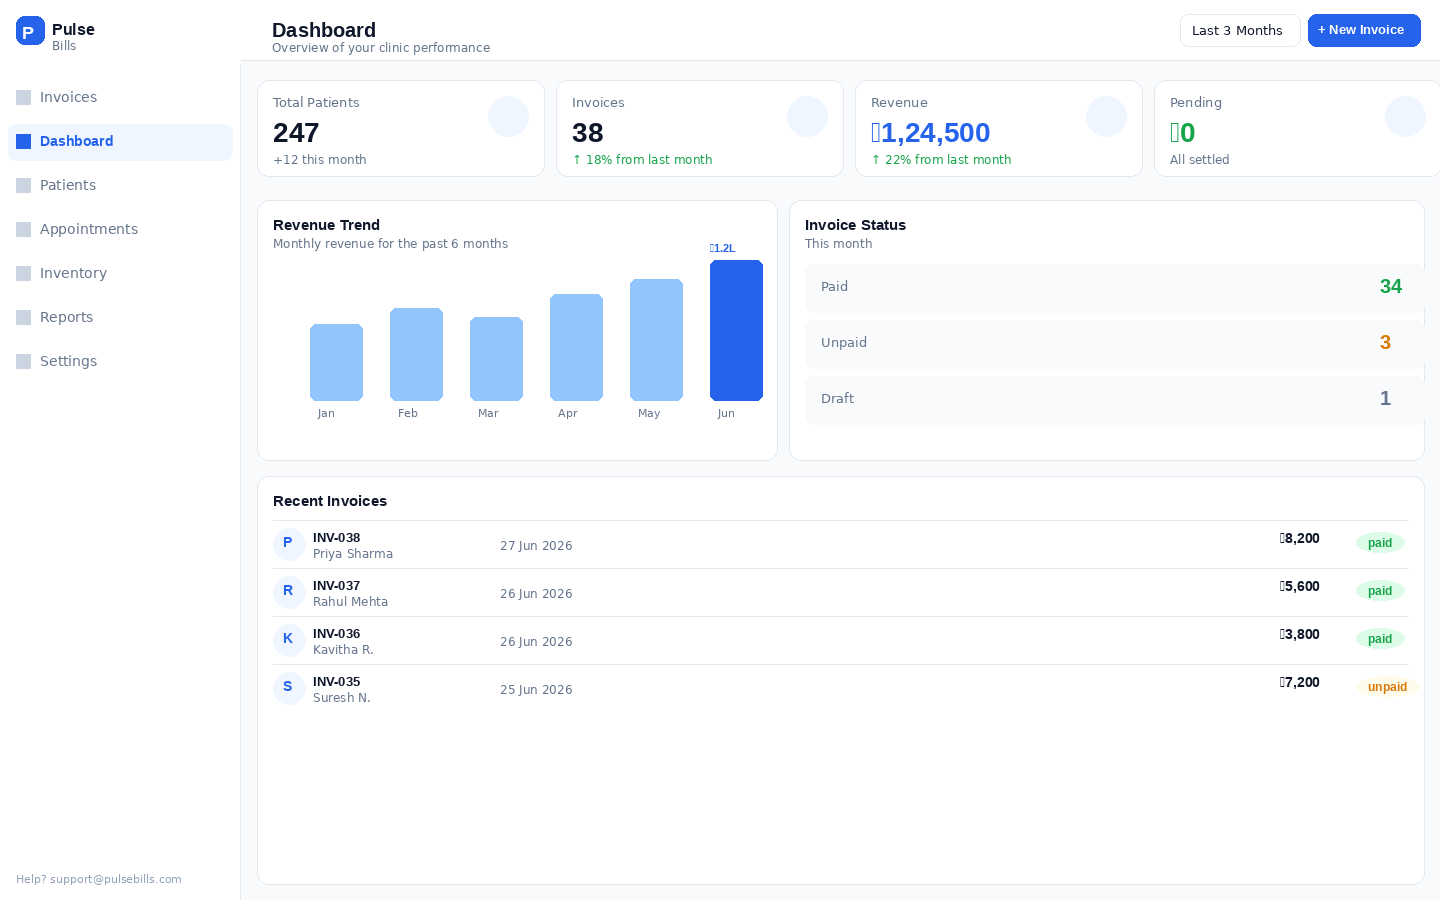This screenshot has height=900, width=1440.
Task: Click the Feb revenue bar
Action: point(416,354)
